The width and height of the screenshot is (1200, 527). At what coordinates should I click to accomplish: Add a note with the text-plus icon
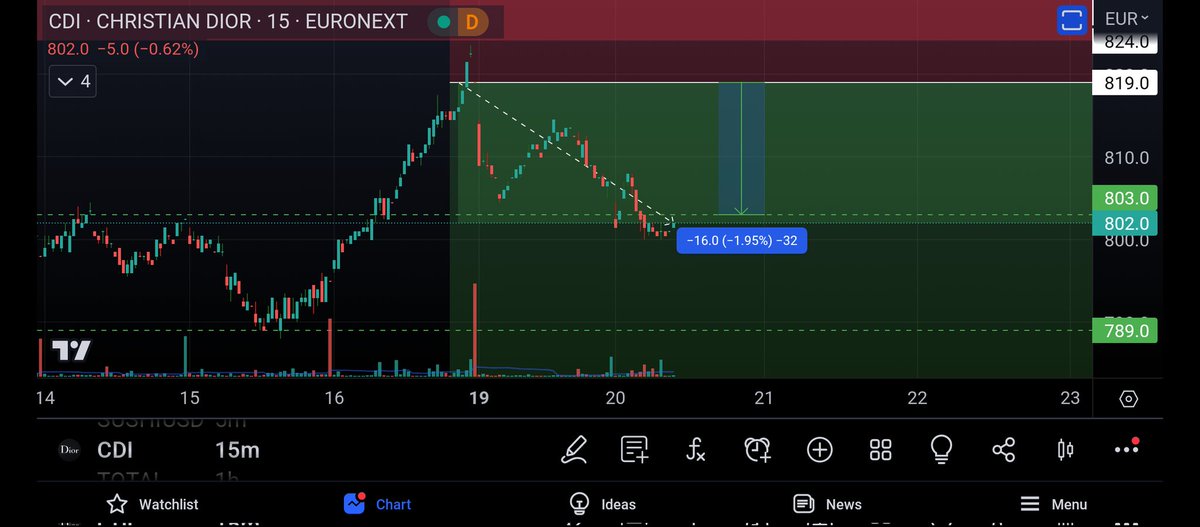[x=634, y=450]
